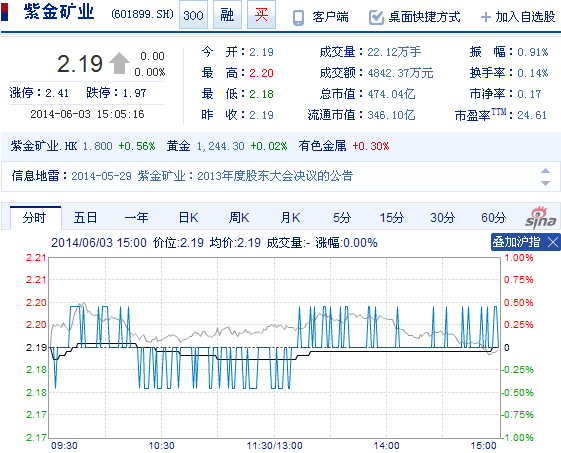Close the 叠加沪指 overlay with X
561x453 pixels.
click(553, 242)
